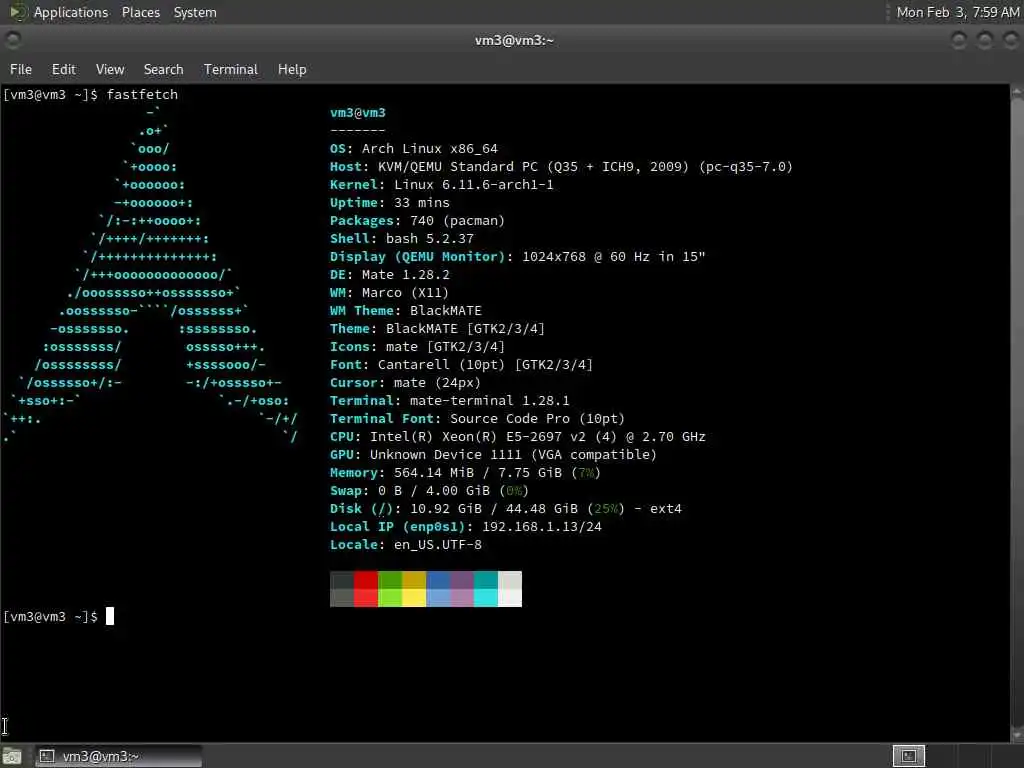Click the 'Uptime: 33 mins' line

coord(390,202)
